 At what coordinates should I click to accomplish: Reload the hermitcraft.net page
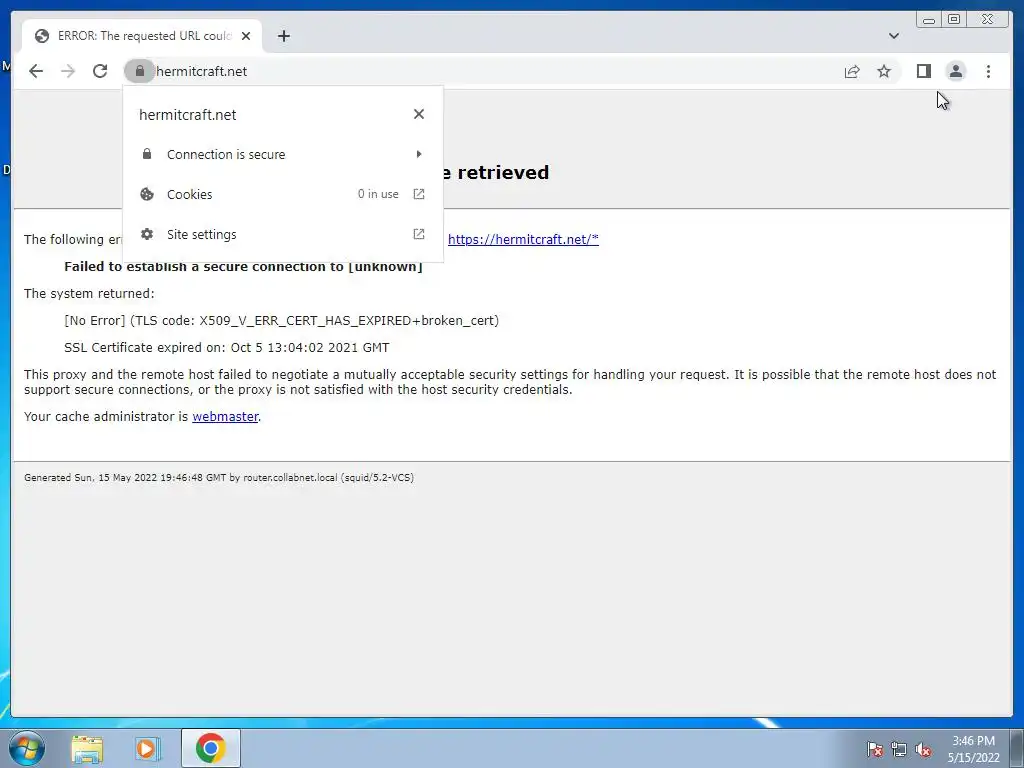tap(100, 71)
